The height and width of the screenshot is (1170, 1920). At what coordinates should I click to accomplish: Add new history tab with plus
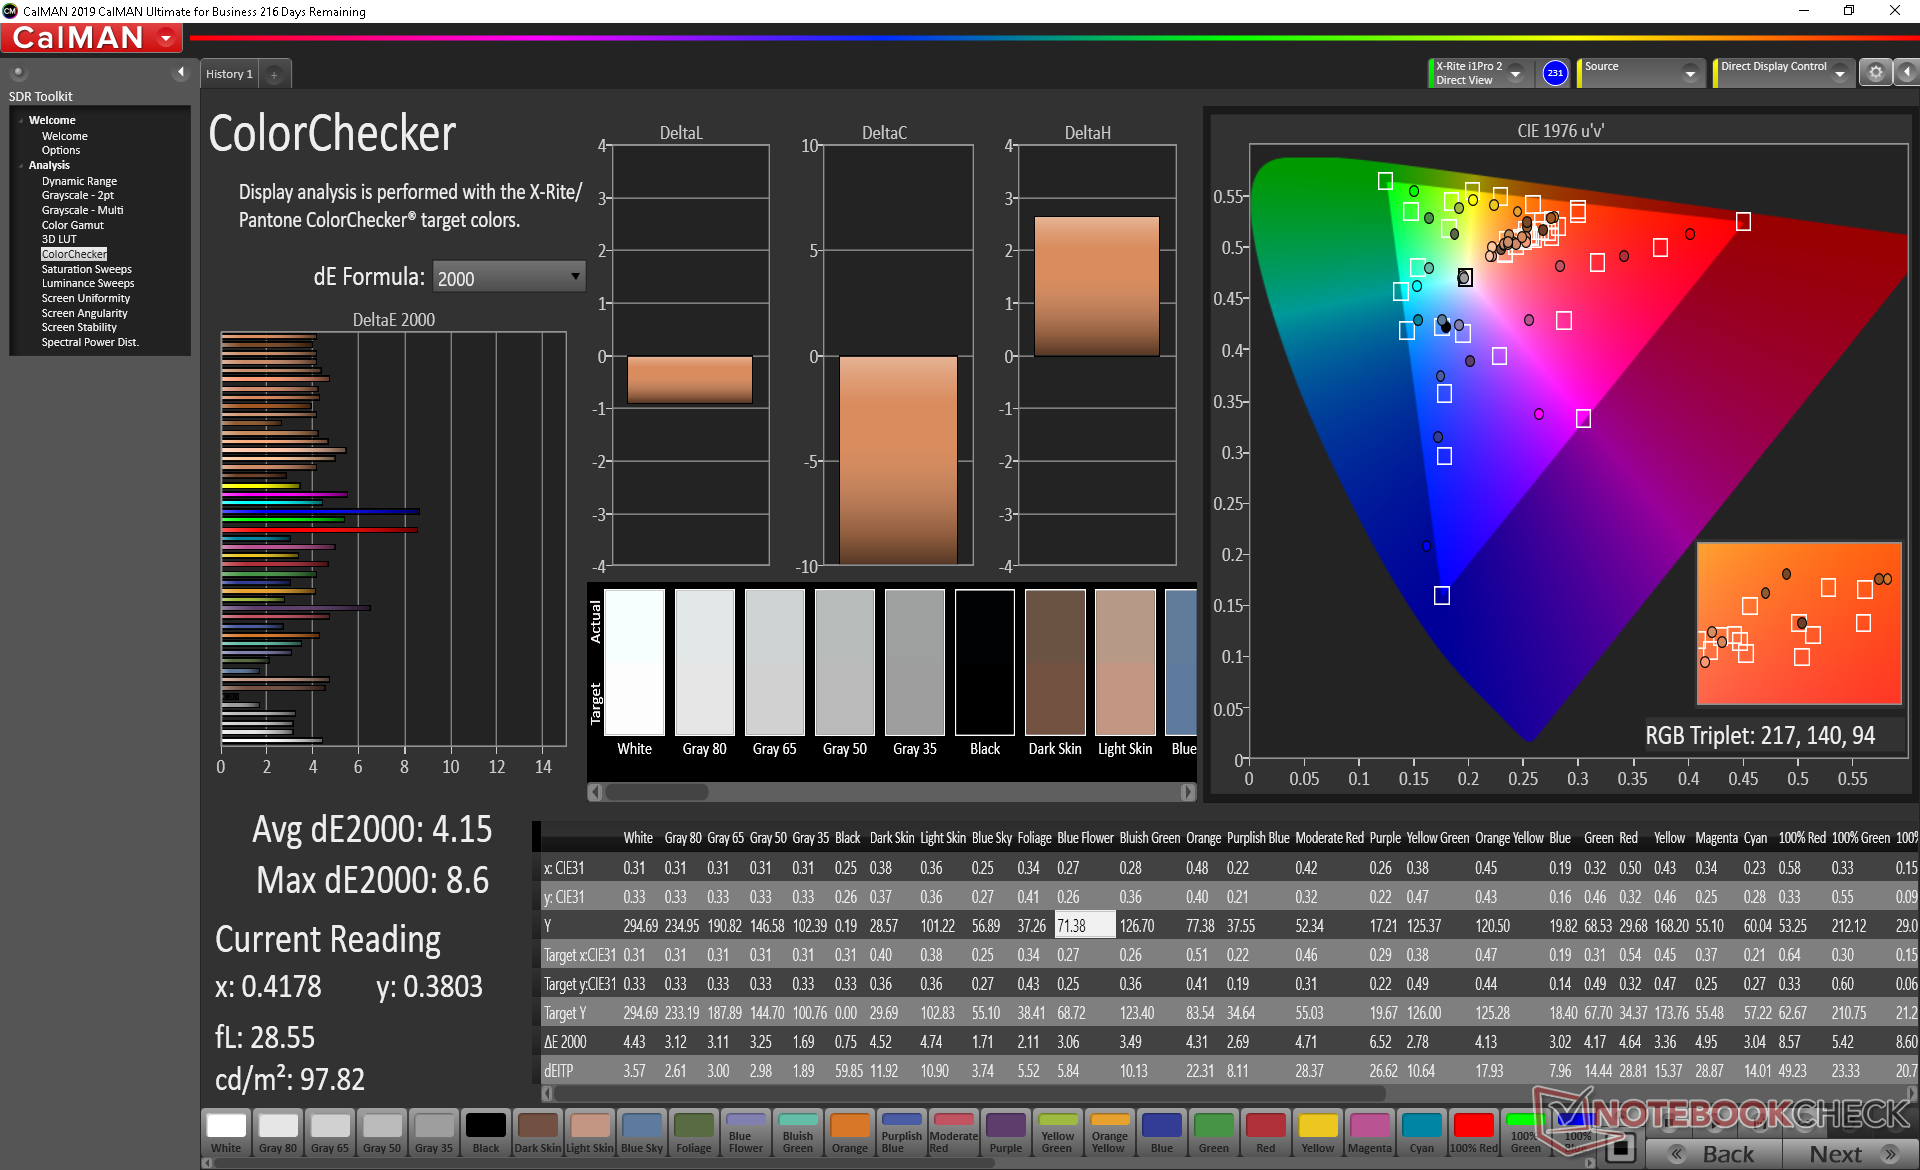tap(274, 75)
